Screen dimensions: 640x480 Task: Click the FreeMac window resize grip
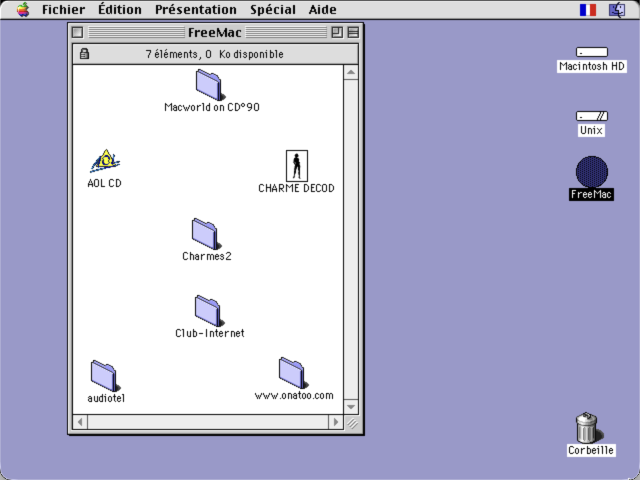[x=352, y=423]
